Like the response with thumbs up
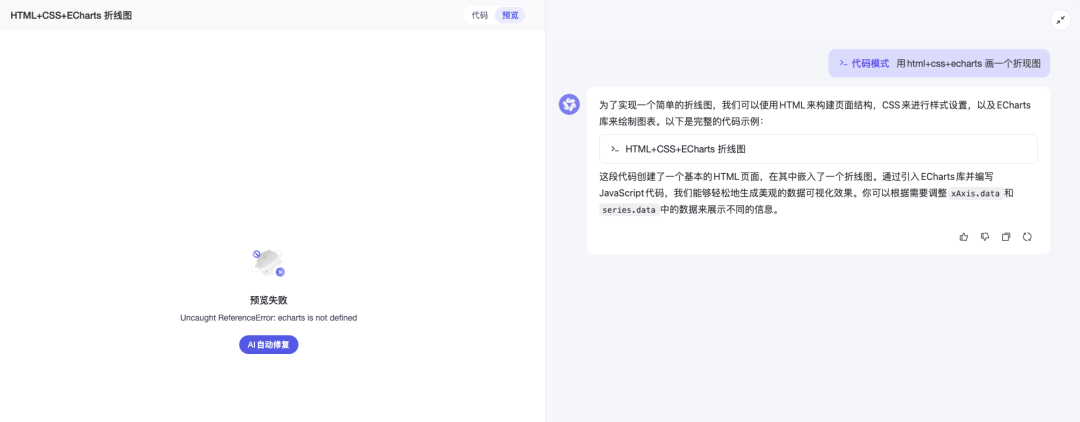Image resolution: width=1080 pixels, height=422 pixels. coord(964,237)
